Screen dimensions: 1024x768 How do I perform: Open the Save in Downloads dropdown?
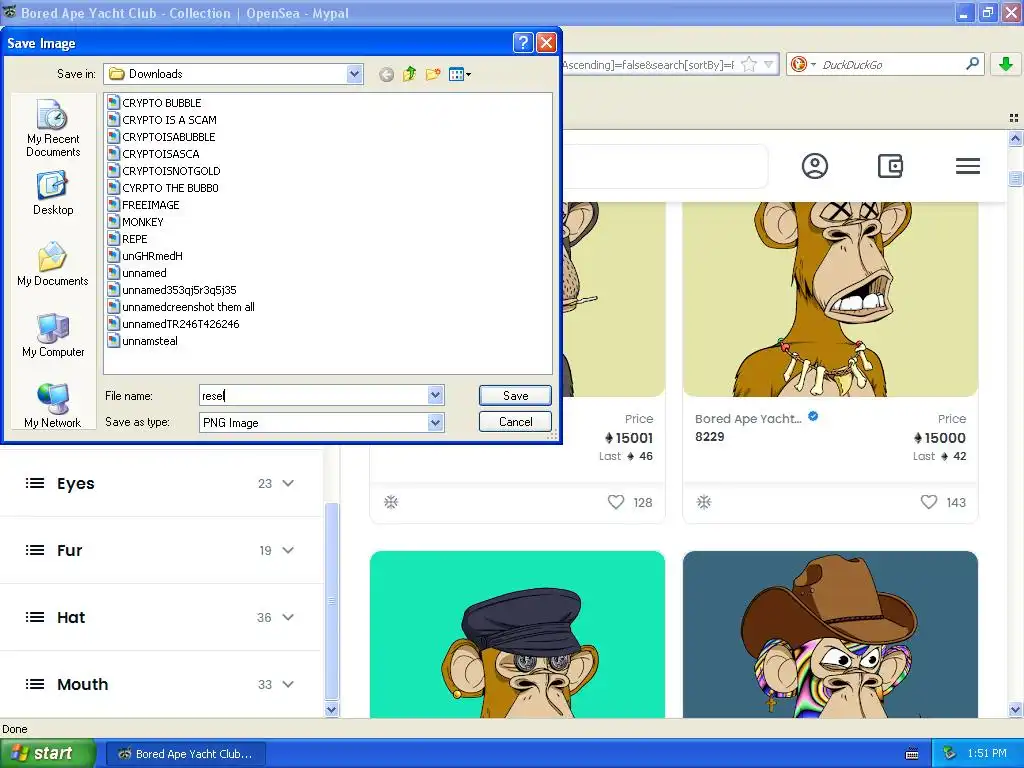(x=355, y=74)
